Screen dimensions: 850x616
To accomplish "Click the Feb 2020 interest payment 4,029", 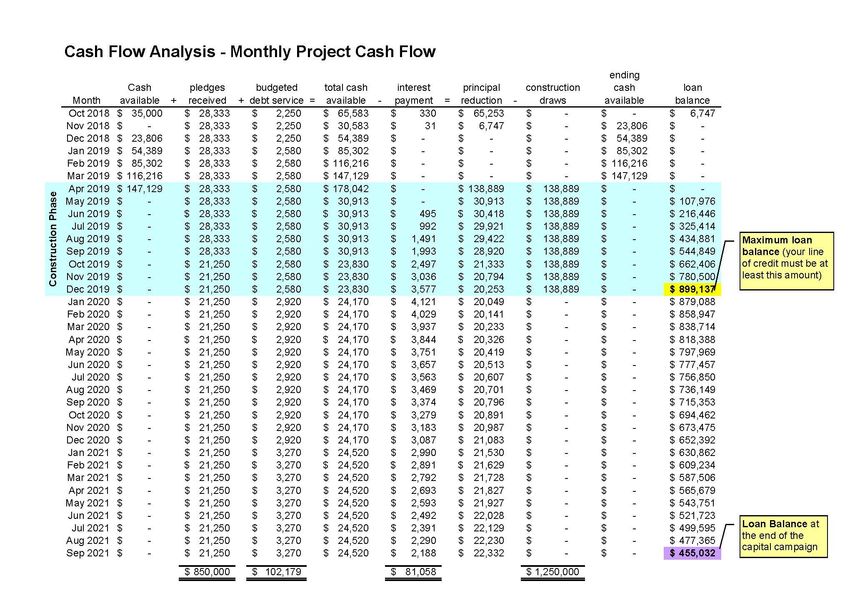I will (423, 314).
